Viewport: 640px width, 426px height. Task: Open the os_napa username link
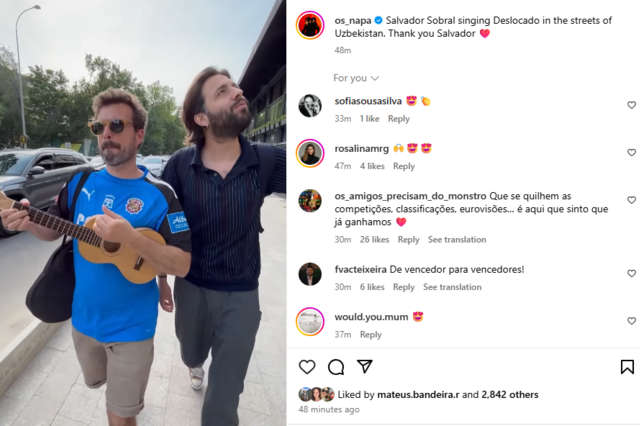(353, 20)
